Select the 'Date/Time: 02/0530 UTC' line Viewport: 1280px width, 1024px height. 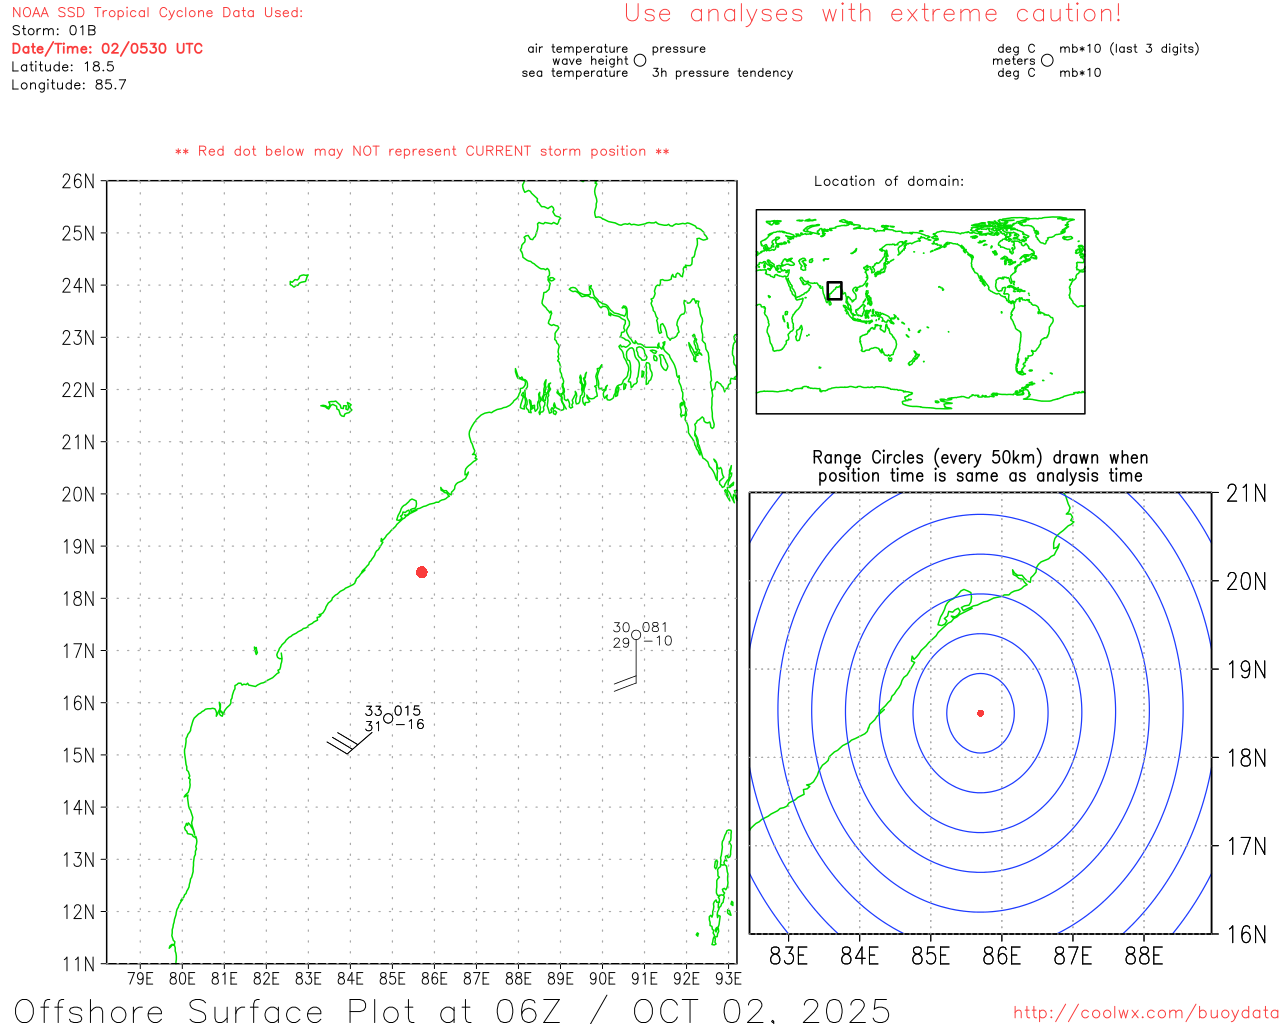[x=107, y=49]
